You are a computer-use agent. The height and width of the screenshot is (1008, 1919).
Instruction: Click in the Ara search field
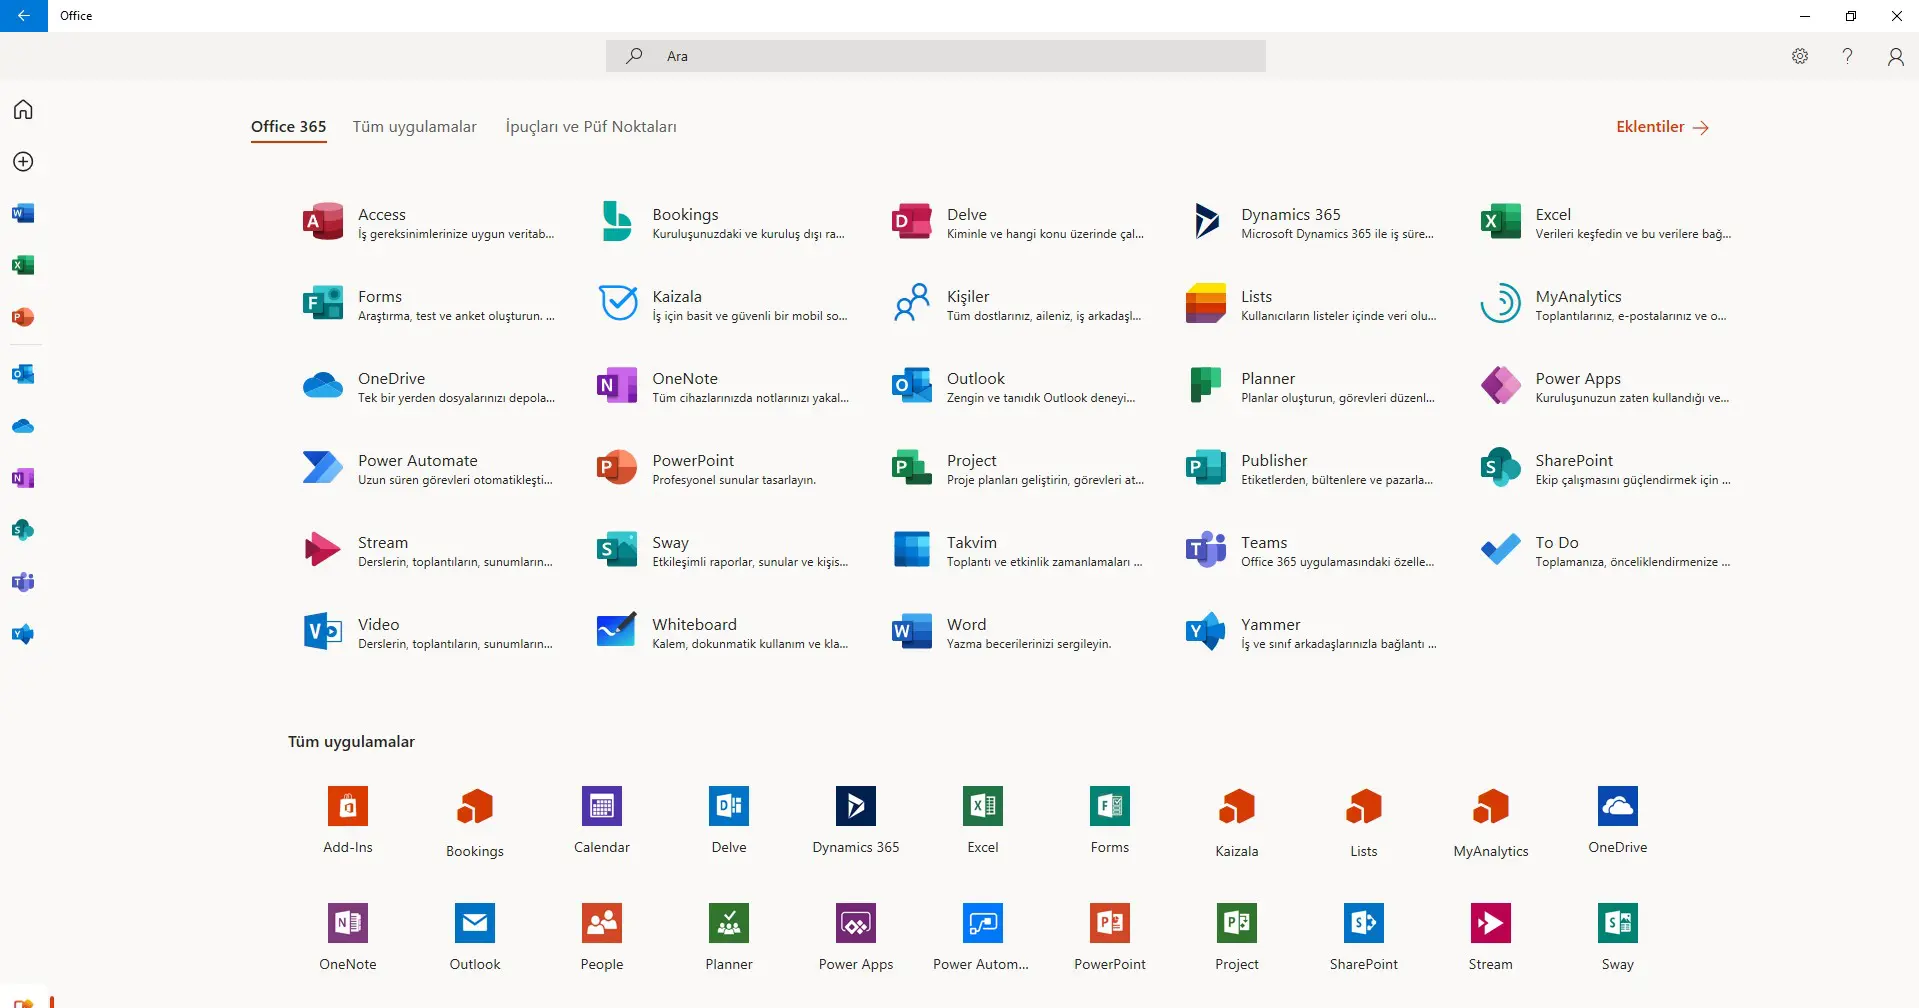click(935, 57)
